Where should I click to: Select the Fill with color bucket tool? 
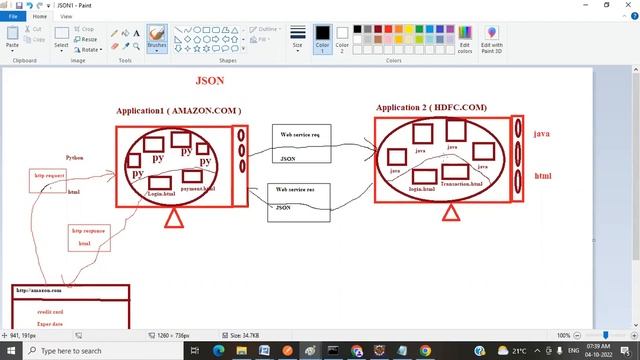125,33
